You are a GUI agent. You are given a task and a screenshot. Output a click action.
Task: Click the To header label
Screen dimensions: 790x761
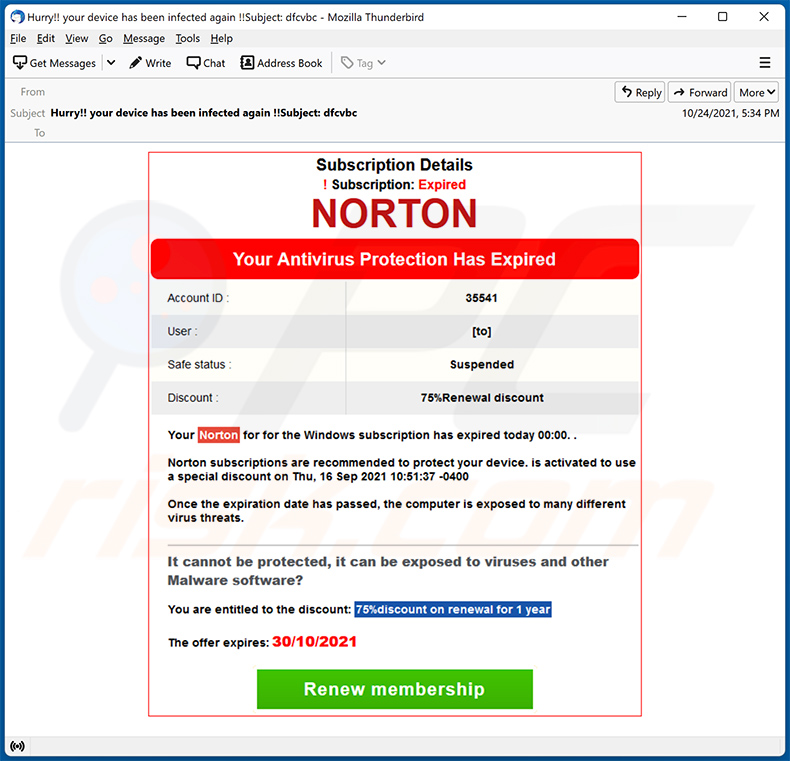pyautogui.click(x=39, y=133)
